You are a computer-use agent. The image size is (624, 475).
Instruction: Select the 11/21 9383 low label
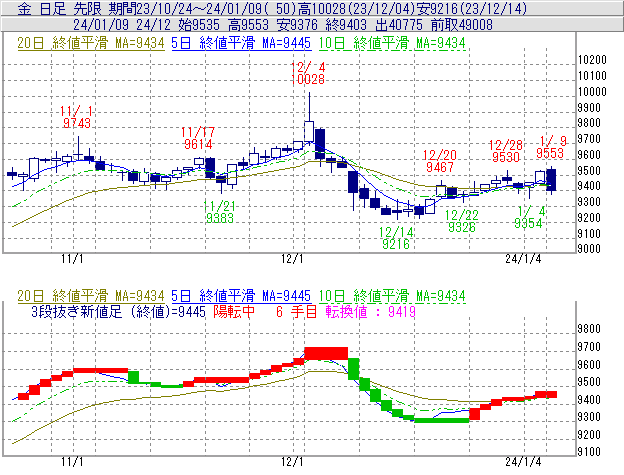coord(219,212)
